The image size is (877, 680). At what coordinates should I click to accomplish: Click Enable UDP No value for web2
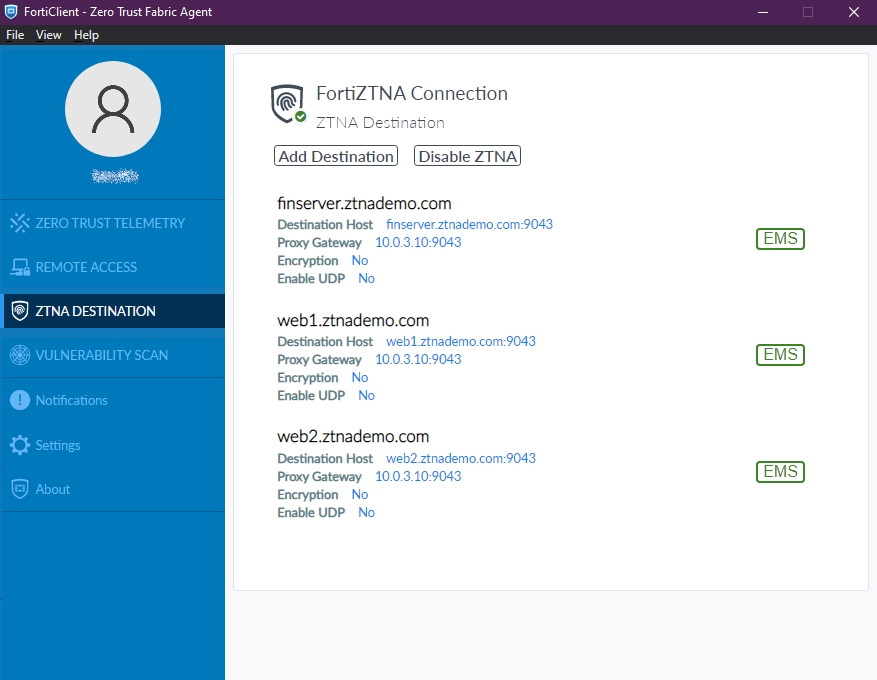tap(366, 512)
